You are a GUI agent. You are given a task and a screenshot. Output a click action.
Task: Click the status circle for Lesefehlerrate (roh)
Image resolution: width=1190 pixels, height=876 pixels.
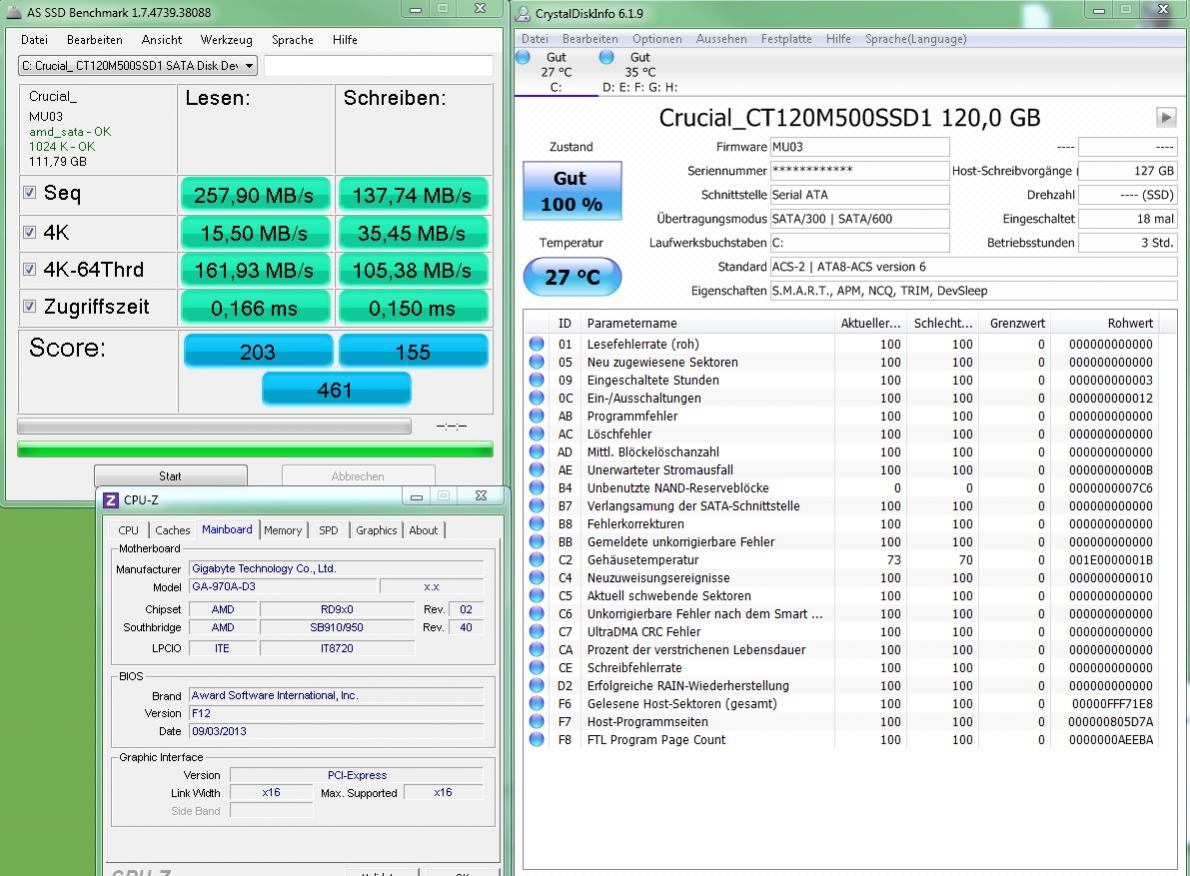coord(537,344)
